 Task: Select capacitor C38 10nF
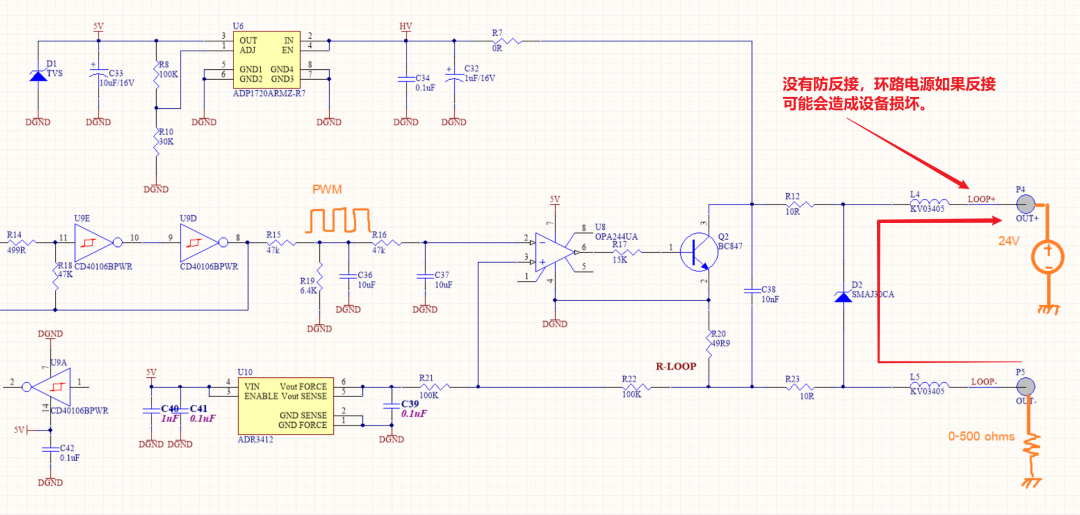[x=751, y=289]
